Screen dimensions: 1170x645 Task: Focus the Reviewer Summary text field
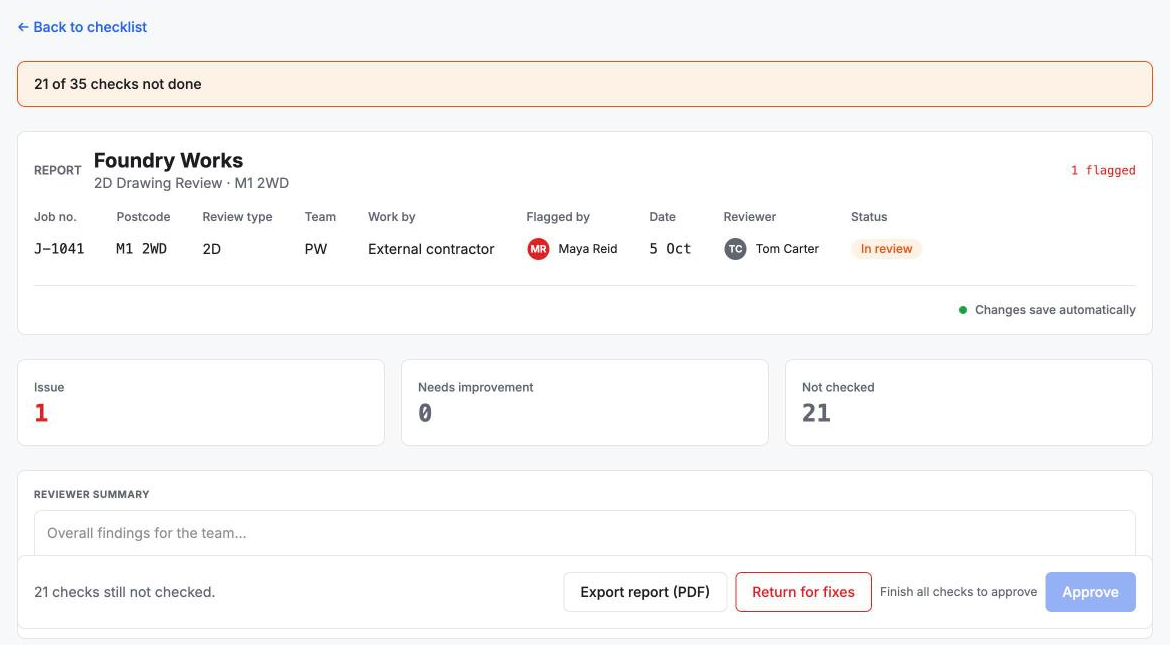click(584, 533)
